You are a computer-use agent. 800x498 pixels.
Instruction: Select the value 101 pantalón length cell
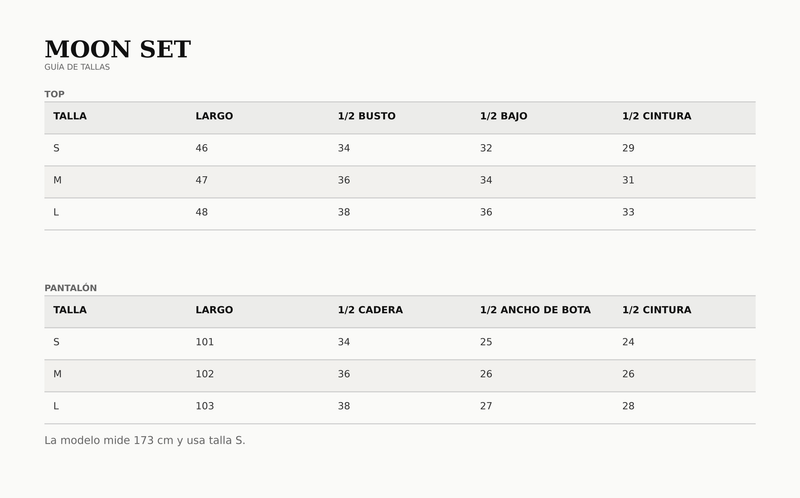coord(205,342)
